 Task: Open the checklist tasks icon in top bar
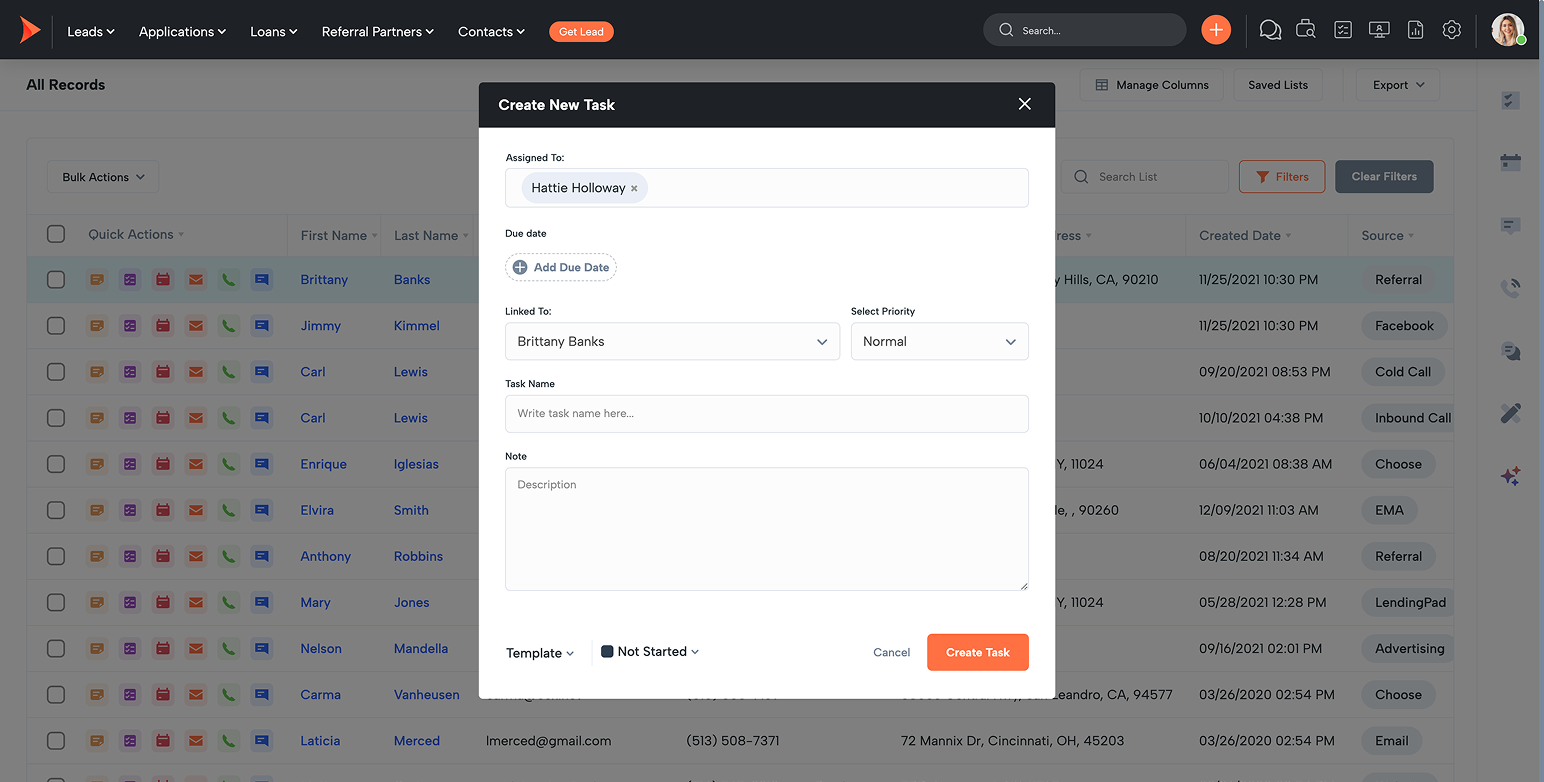click(1343, 30)
